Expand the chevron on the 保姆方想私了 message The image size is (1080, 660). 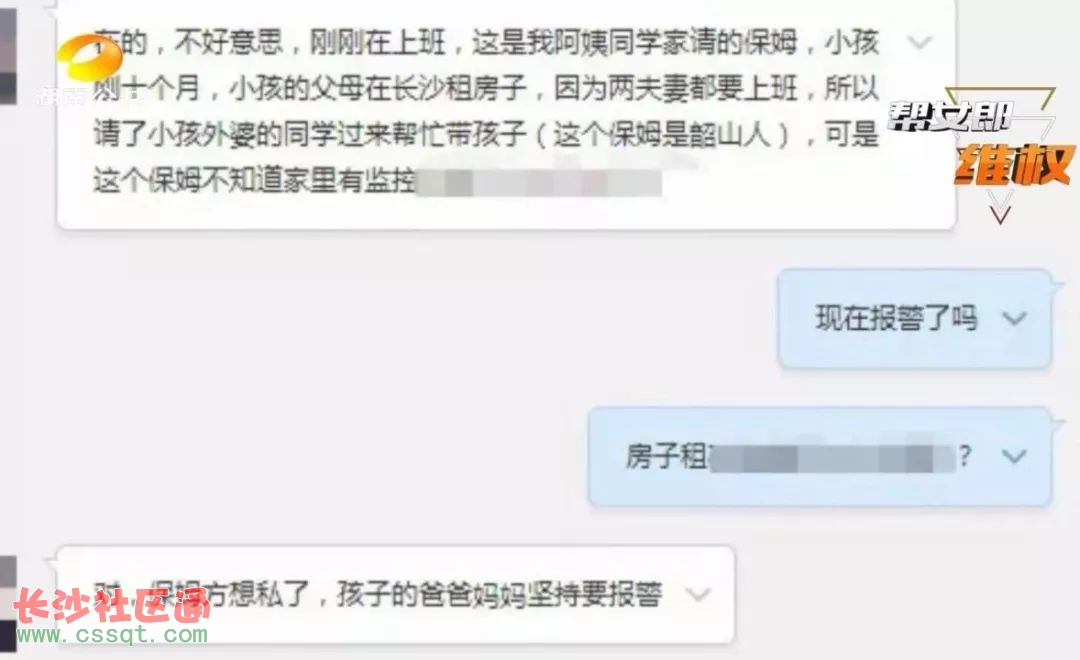pyautogui.click(x=698, y=593)
